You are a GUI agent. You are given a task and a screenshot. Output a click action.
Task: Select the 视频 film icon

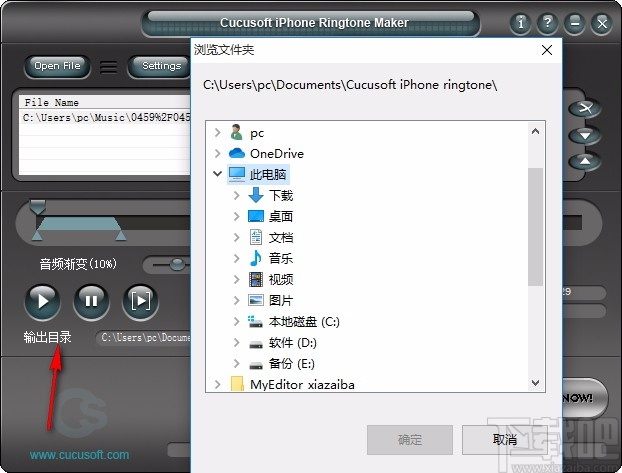pos(256,279)
